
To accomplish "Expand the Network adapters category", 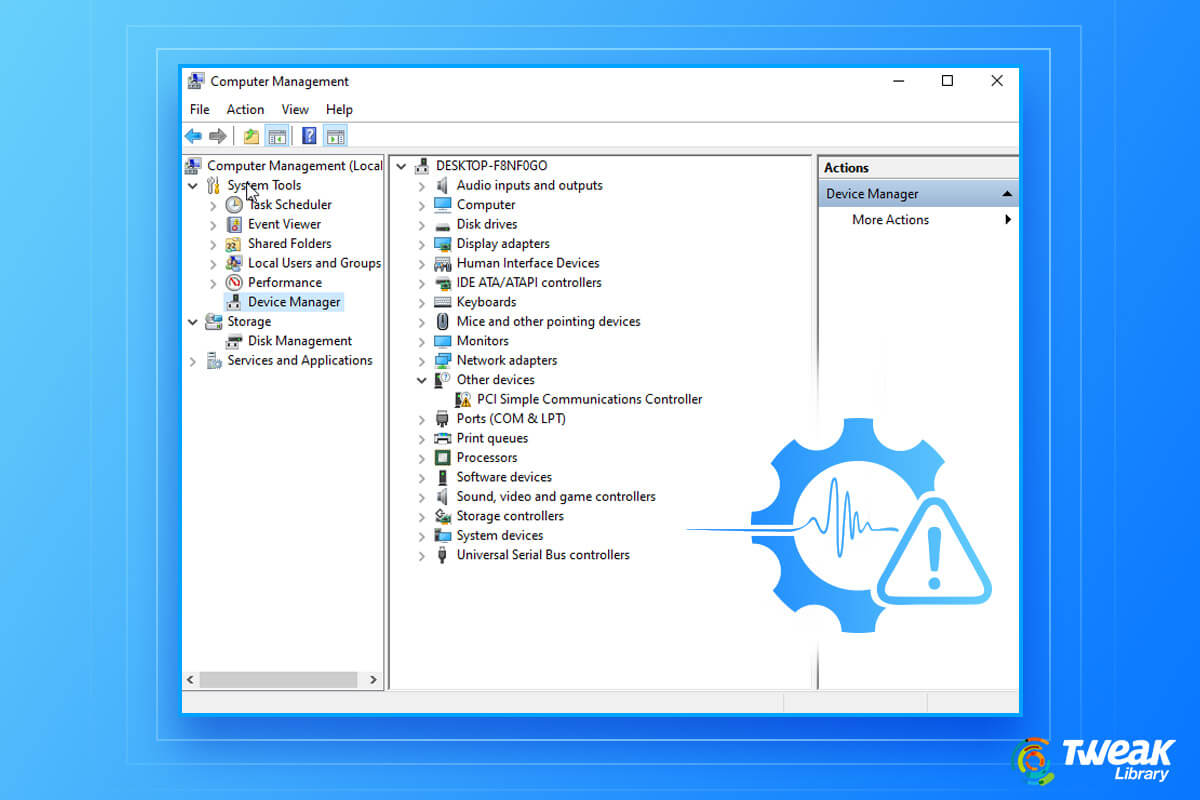I will tap(422, 360).
